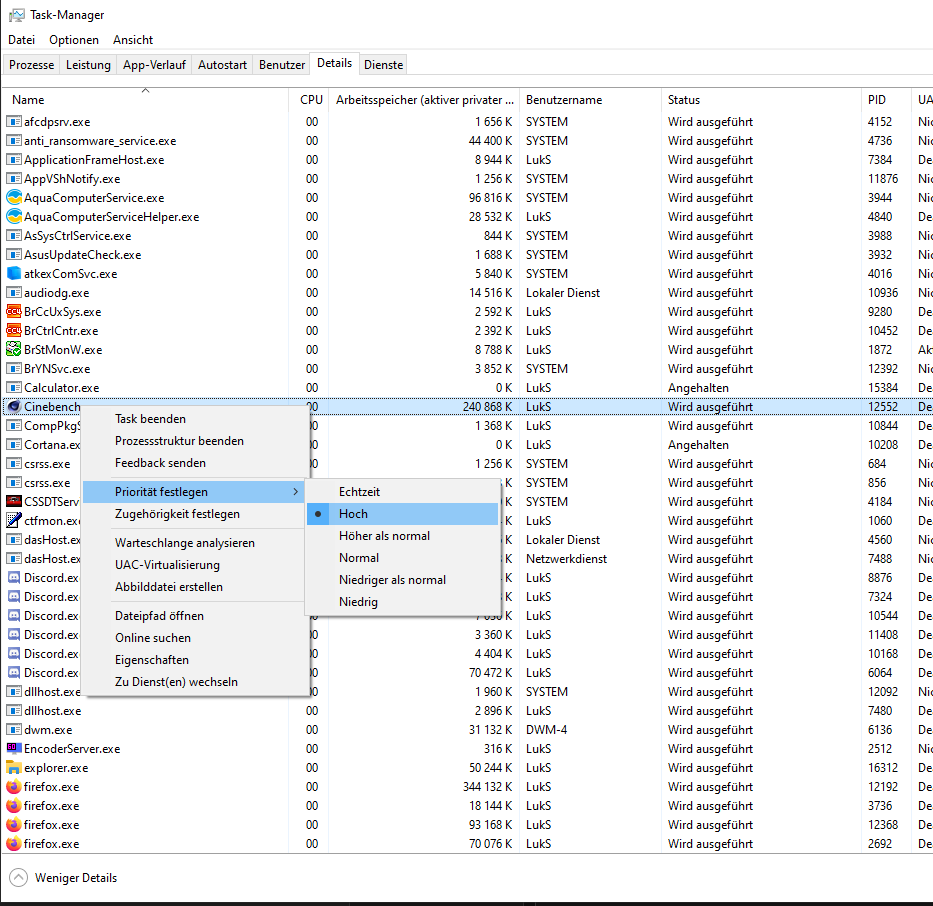Viewport: 933px width, 906px height.
Task: Click the Calculator.exe process icon
Action: click(14, 388)
